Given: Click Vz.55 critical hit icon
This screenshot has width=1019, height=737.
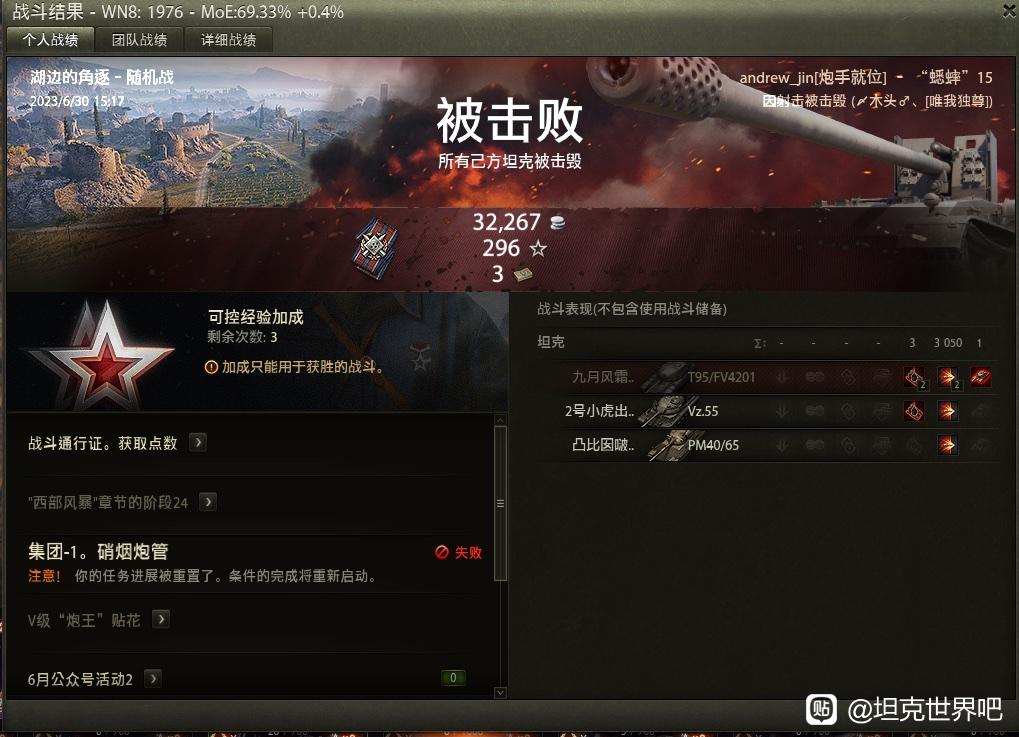Looking at the screenshot, I should [x=914, y=411].
